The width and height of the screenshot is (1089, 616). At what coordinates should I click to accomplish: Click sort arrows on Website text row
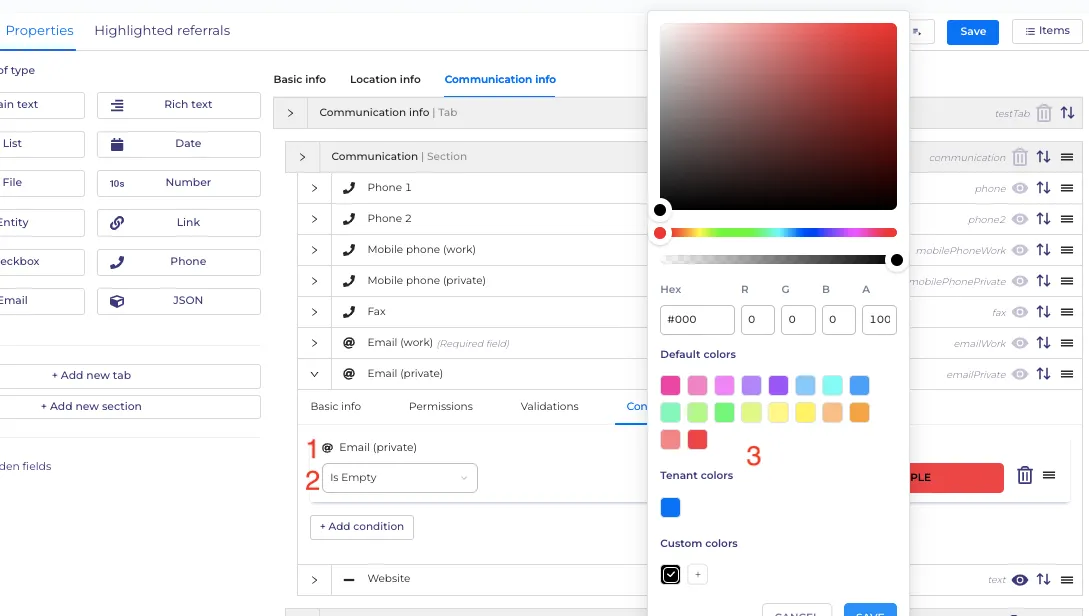click(1043, 579)
